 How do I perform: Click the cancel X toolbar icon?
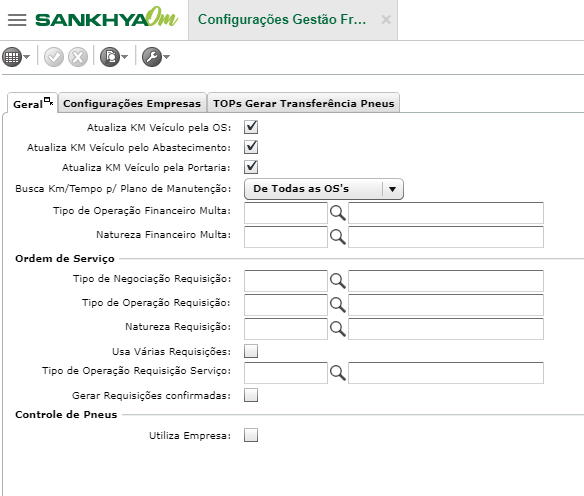point(78,57)
